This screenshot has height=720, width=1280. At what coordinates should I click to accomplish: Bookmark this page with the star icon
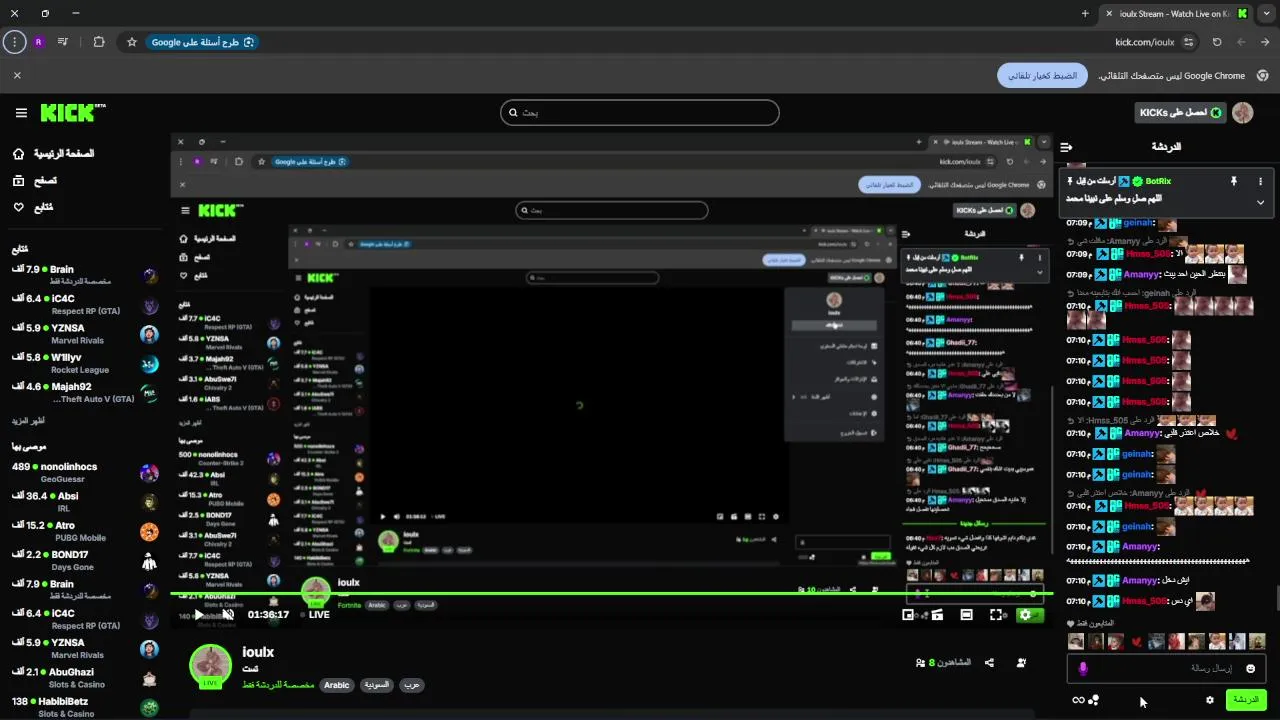tap(131, 42)
